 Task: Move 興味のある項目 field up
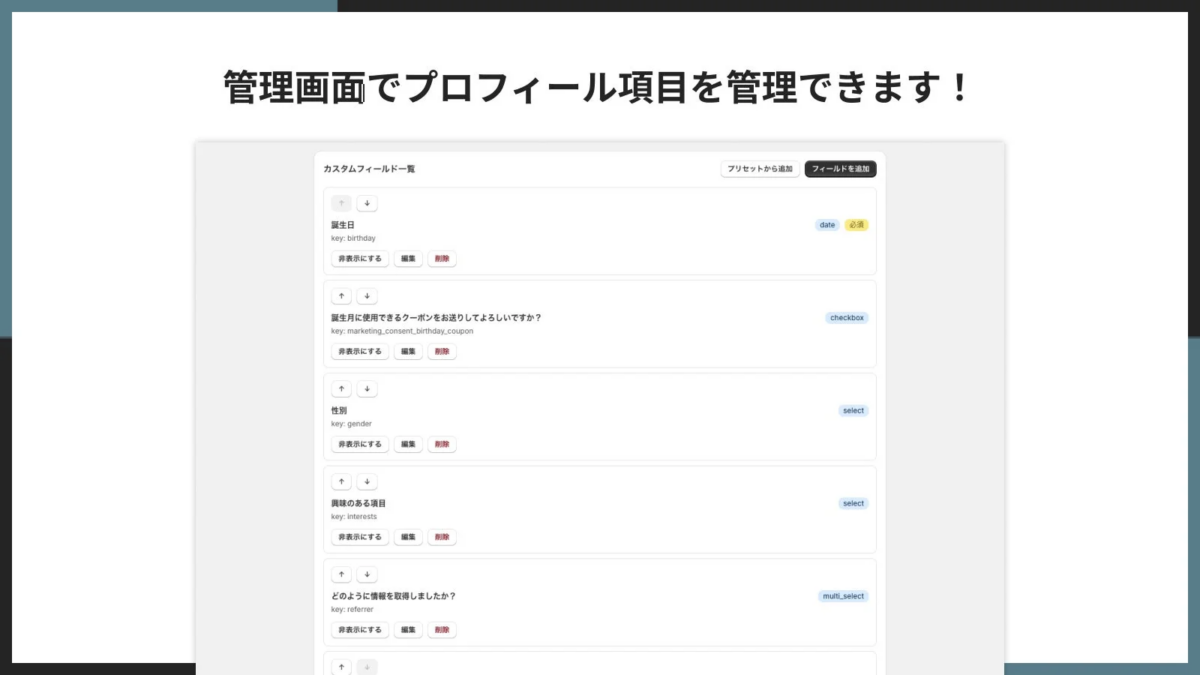coord(341,482)
